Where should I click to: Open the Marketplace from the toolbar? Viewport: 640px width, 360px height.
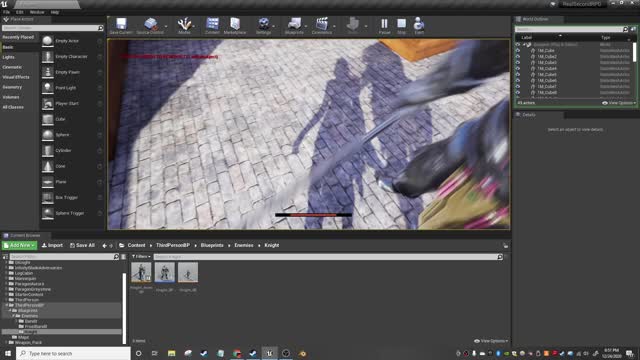click(235, 26)
